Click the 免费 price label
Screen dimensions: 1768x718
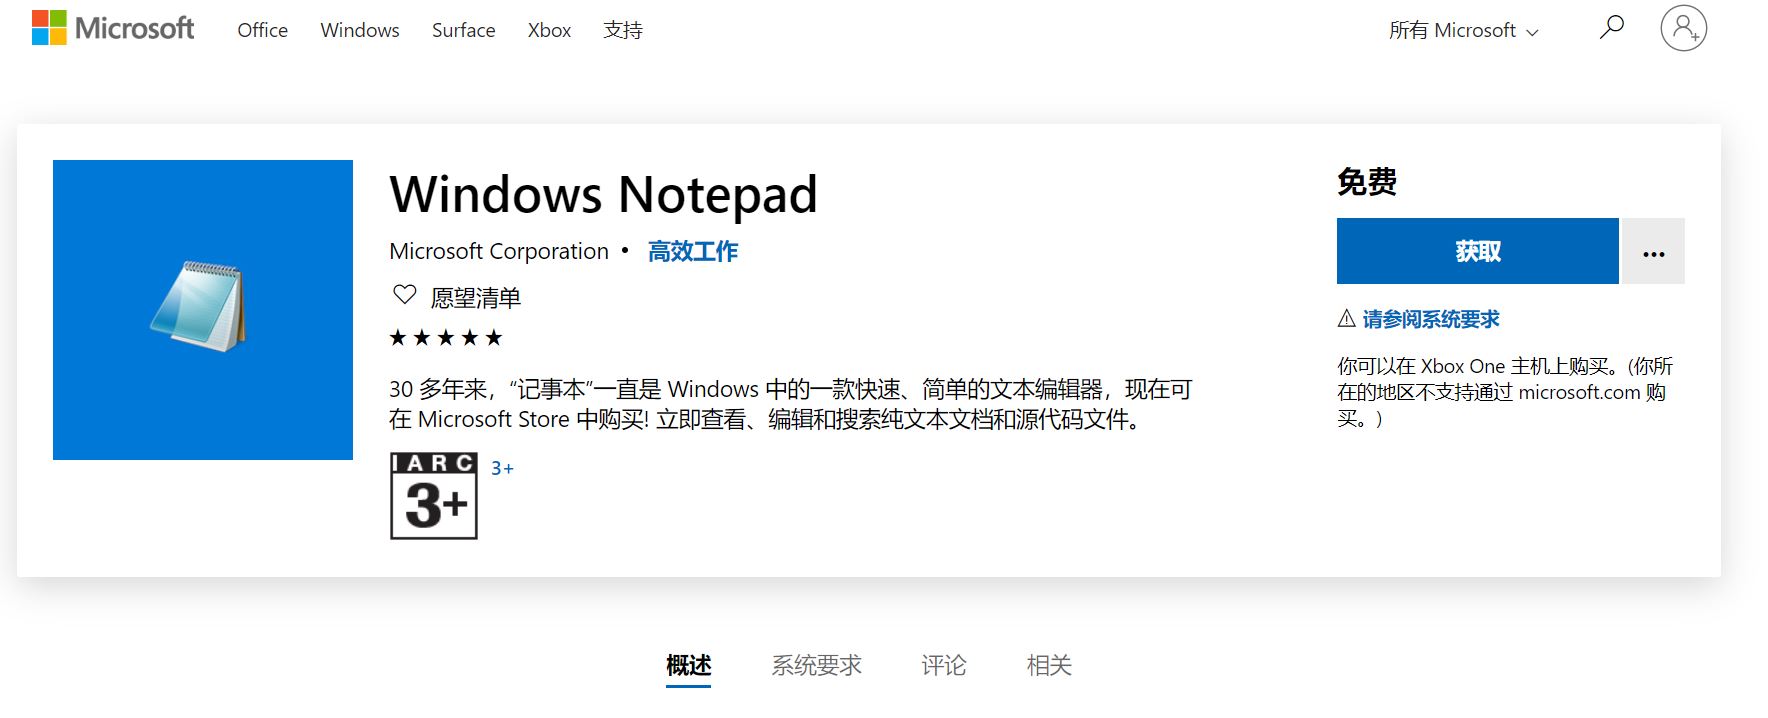(1366, 182)
